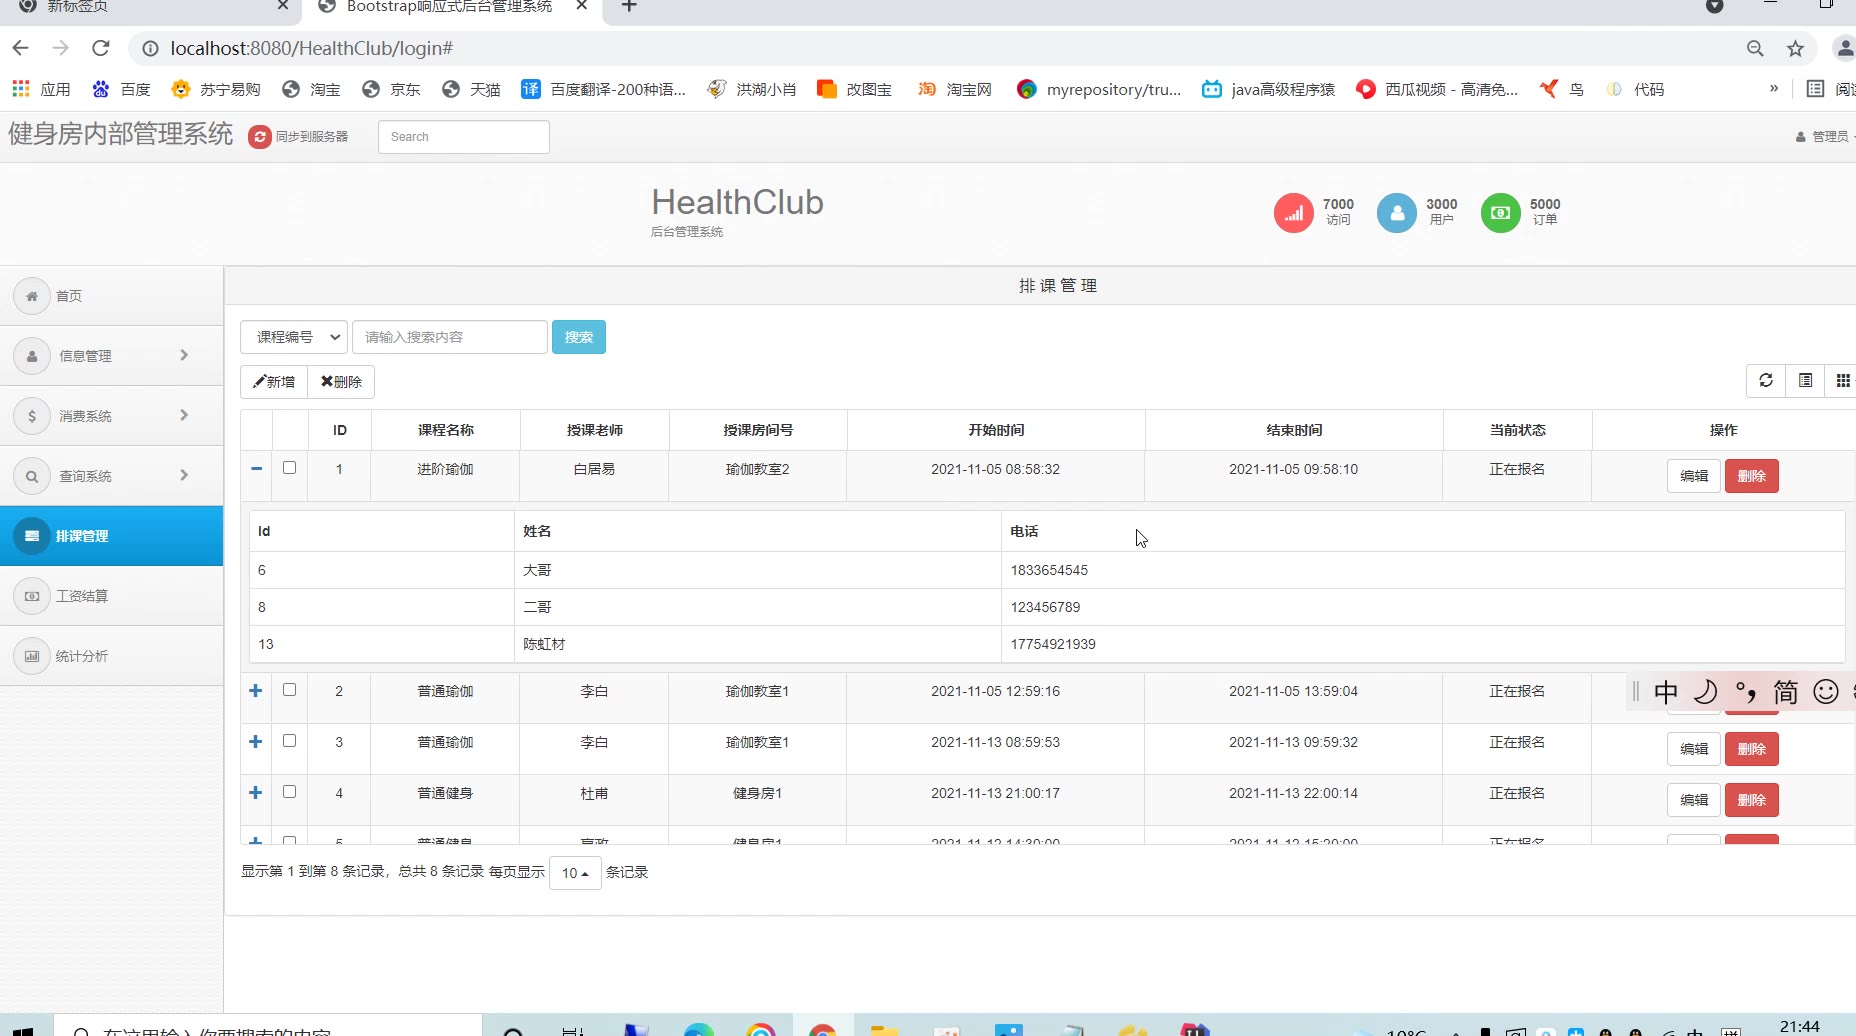
Task: Open the 百度 bookmark
Action: (121, 89)
